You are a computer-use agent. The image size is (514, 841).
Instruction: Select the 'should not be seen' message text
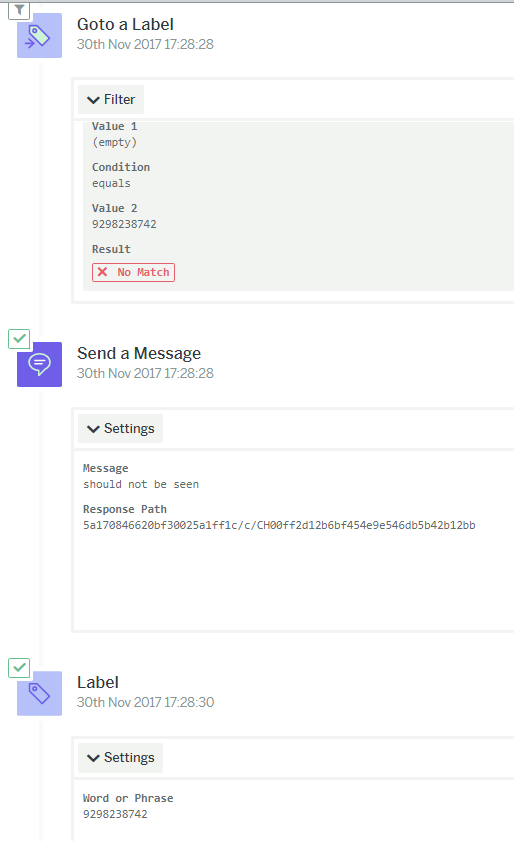(x=141, y=484)
